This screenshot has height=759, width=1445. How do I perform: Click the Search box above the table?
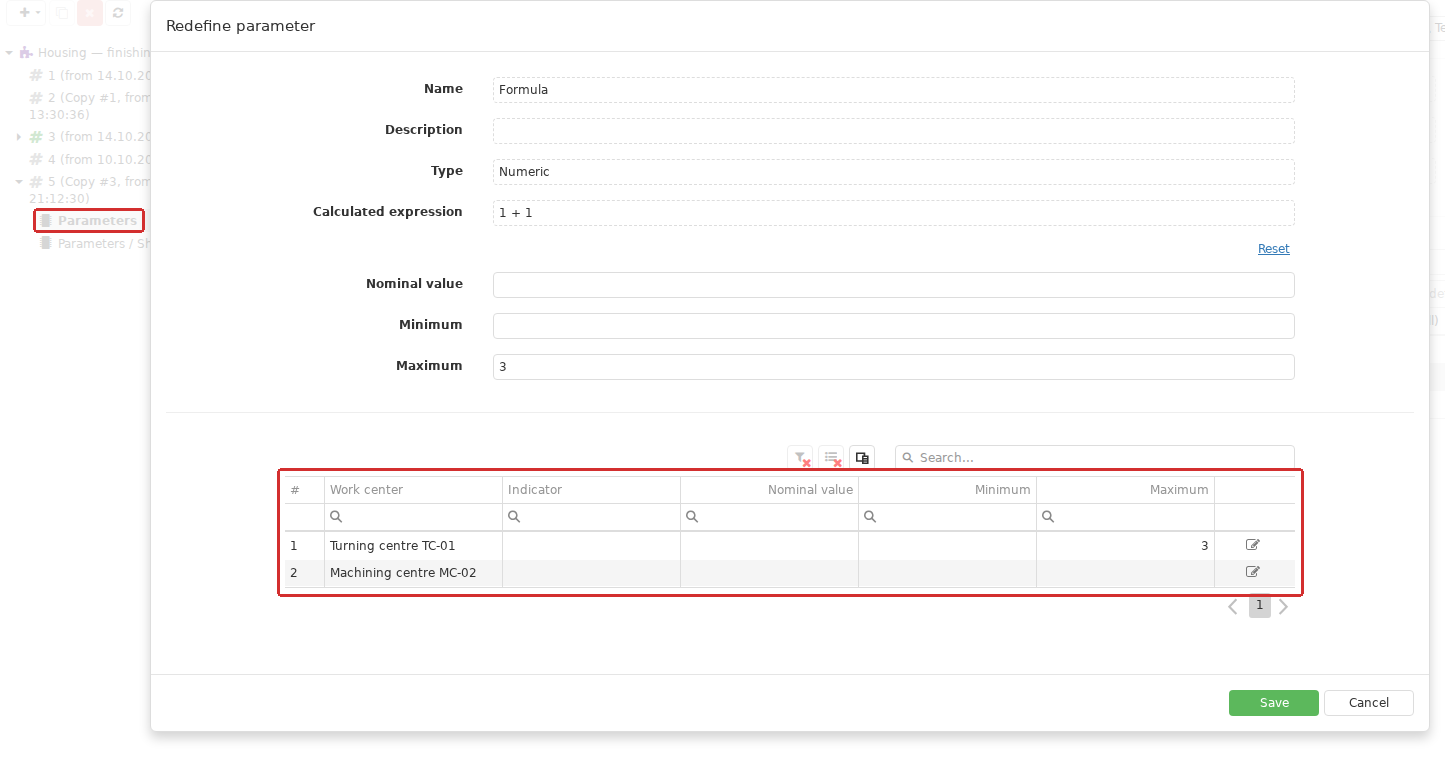tap(1094, 458)
